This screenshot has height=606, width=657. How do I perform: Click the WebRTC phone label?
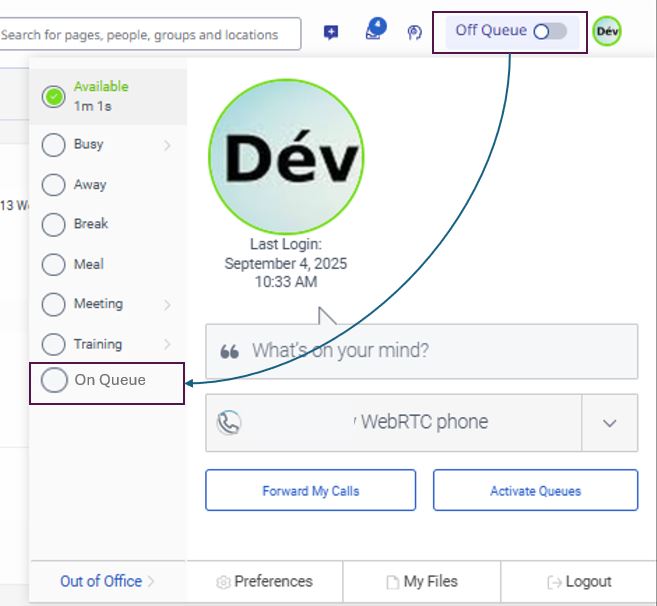pyautogui.click(x=424, y=422)
